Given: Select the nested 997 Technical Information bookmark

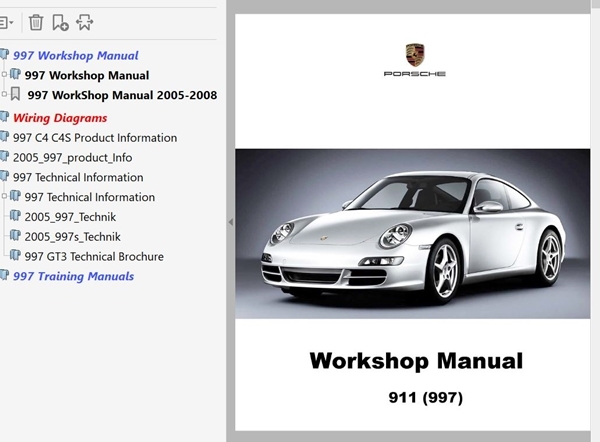Looking at the screenshot, I should coord(90,197).
